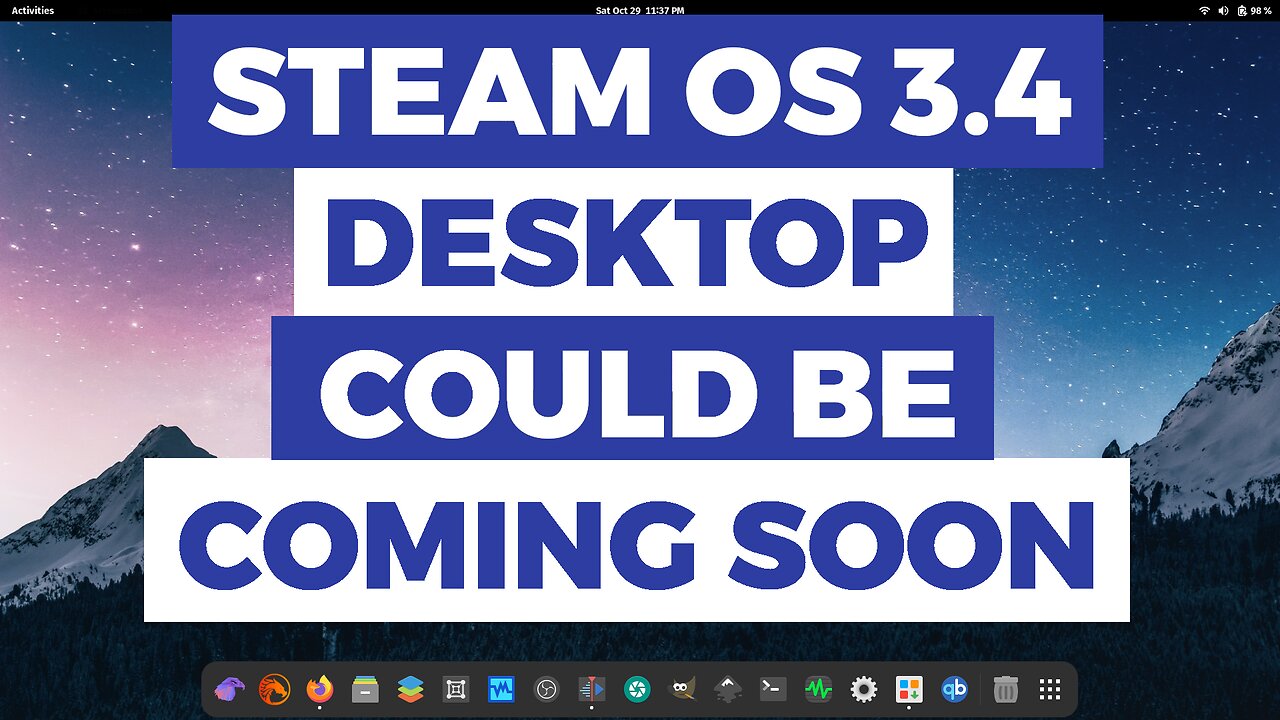
Task: Open the green pulse system monitor
Action: tap(819, 689)
